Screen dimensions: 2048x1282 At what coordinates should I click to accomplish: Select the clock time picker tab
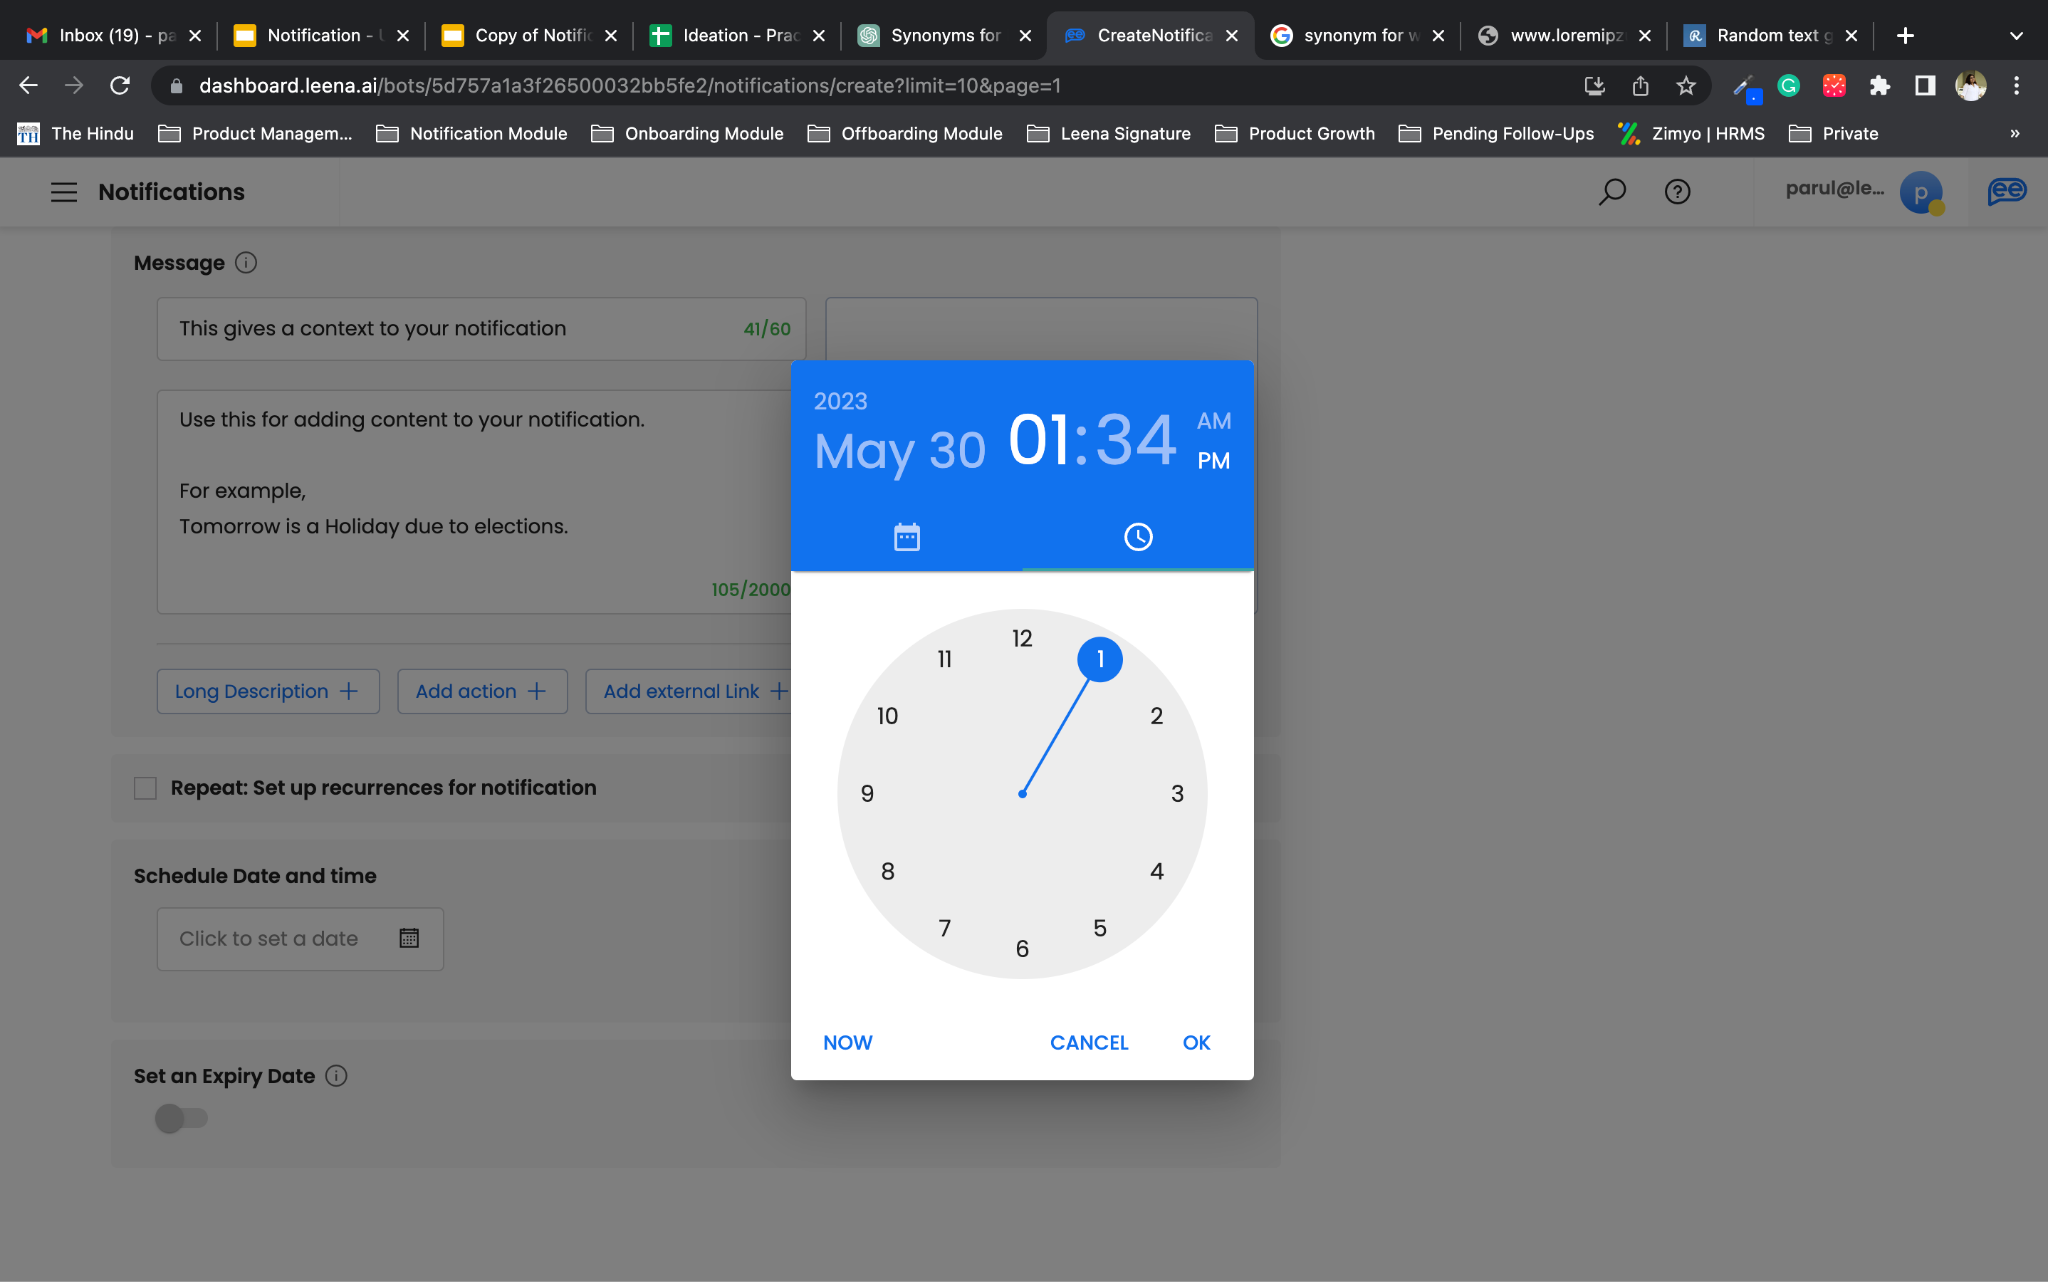(x=1137, y=537)
